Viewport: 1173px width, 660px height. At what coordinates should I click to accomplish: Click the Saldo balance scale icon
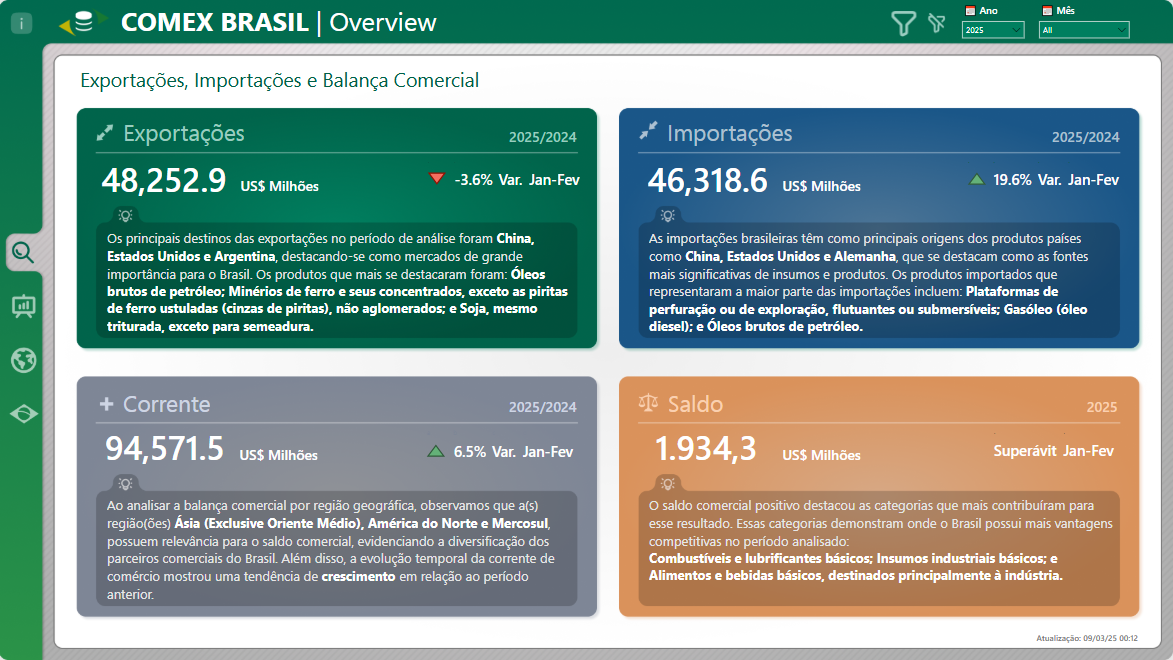[648, 403]
